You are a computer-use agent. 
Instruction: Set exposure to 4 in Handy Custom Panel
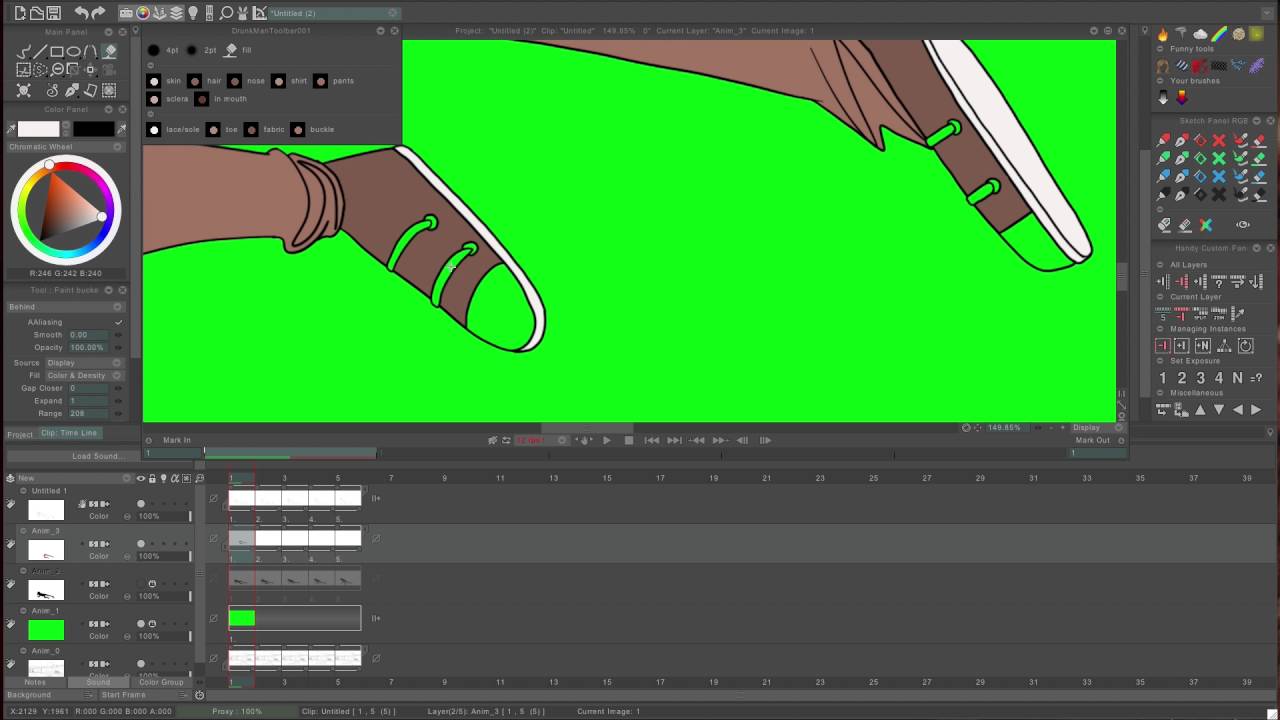(1218, 378)
